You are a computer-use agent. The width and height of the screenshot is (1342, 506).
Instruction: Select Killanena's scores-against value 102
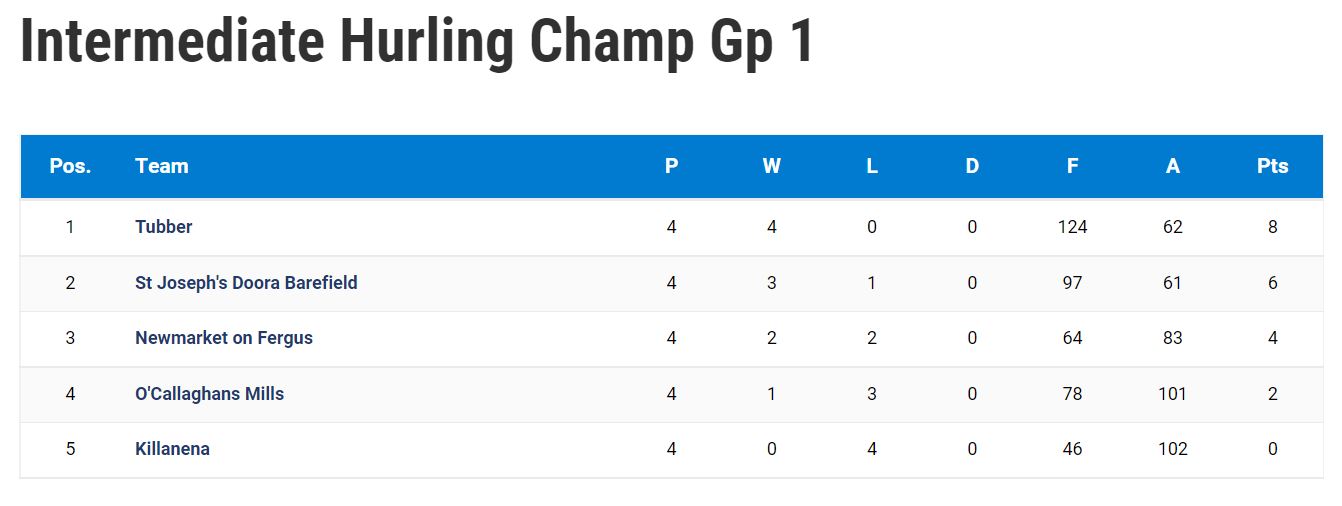[1172, 449]
